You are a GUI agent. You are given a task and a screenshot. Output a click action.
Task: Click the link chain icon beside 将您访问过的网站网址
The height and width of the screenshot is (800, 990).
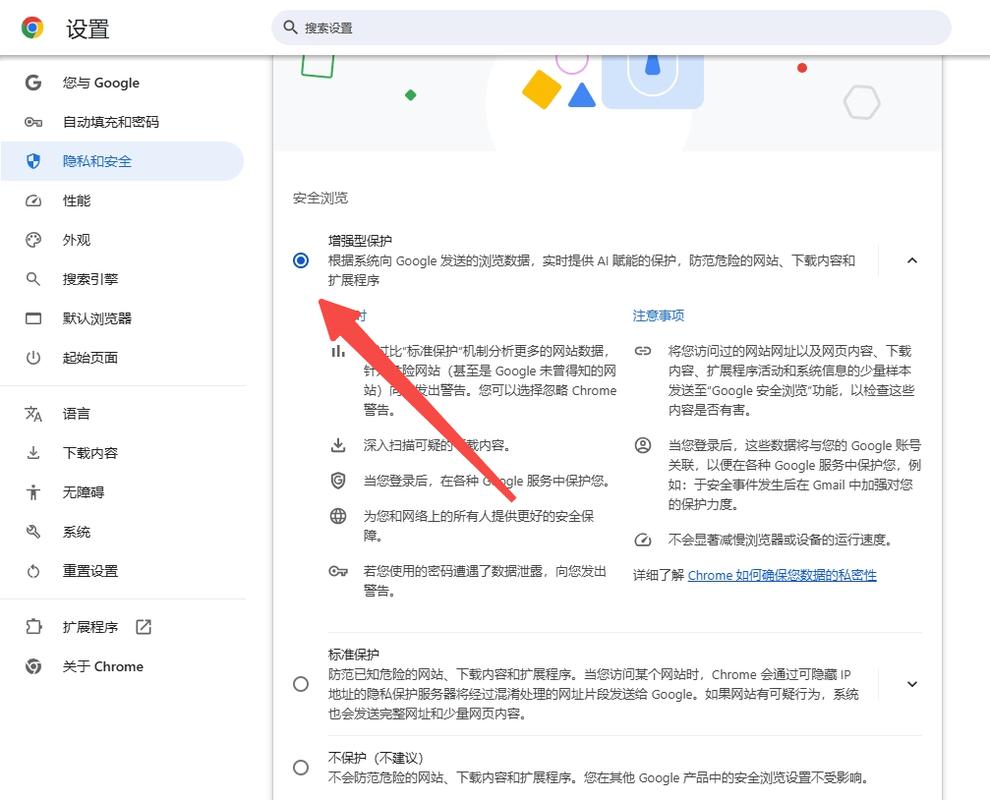click(643, 350)
